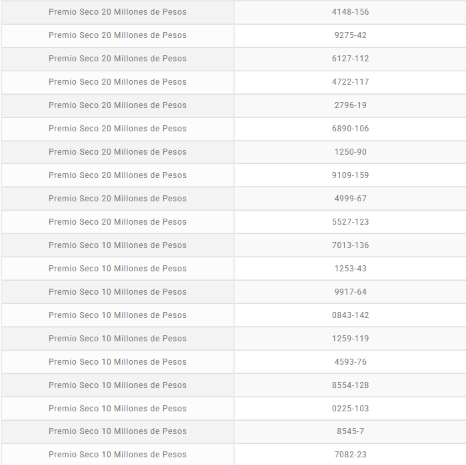This screenshot has height=465, width=466.
Task: Select the winning number 4148-156 cell
Action: 350,12
